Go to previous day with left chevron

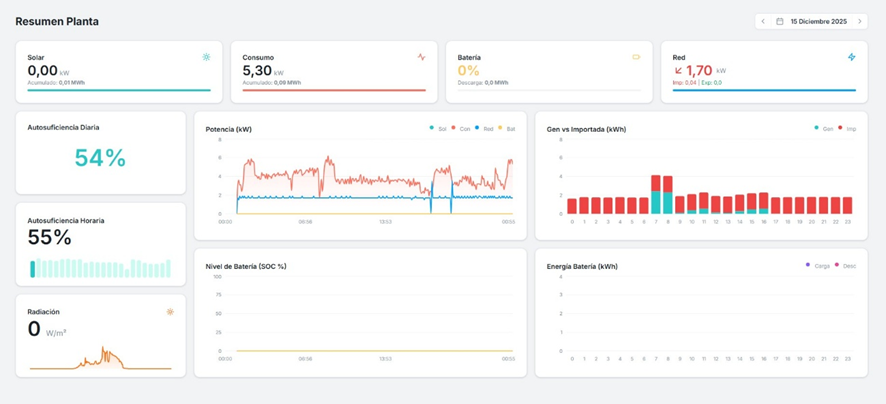click(x=763, y=21)
